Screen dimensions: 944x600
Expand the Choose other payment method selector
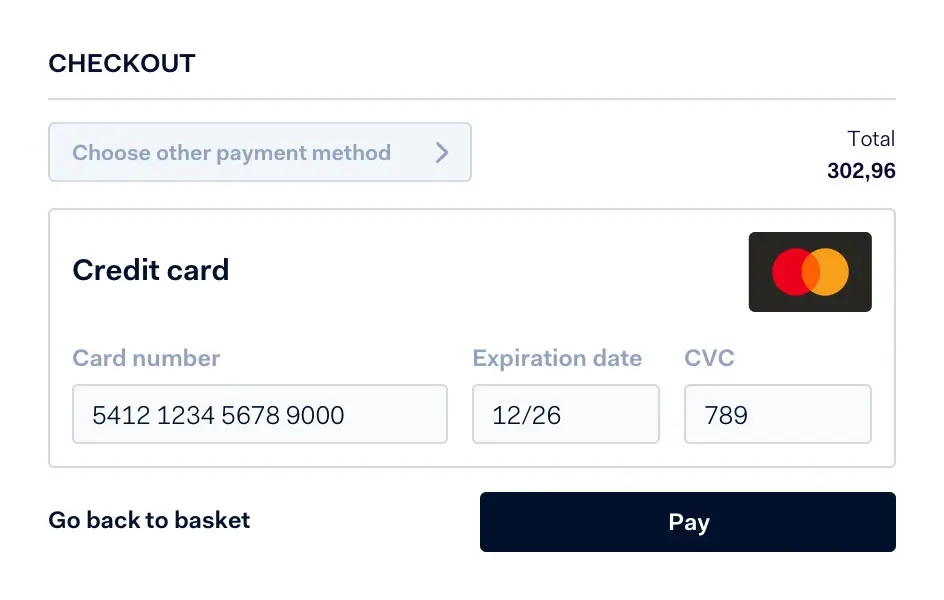(x=260, y=152)
